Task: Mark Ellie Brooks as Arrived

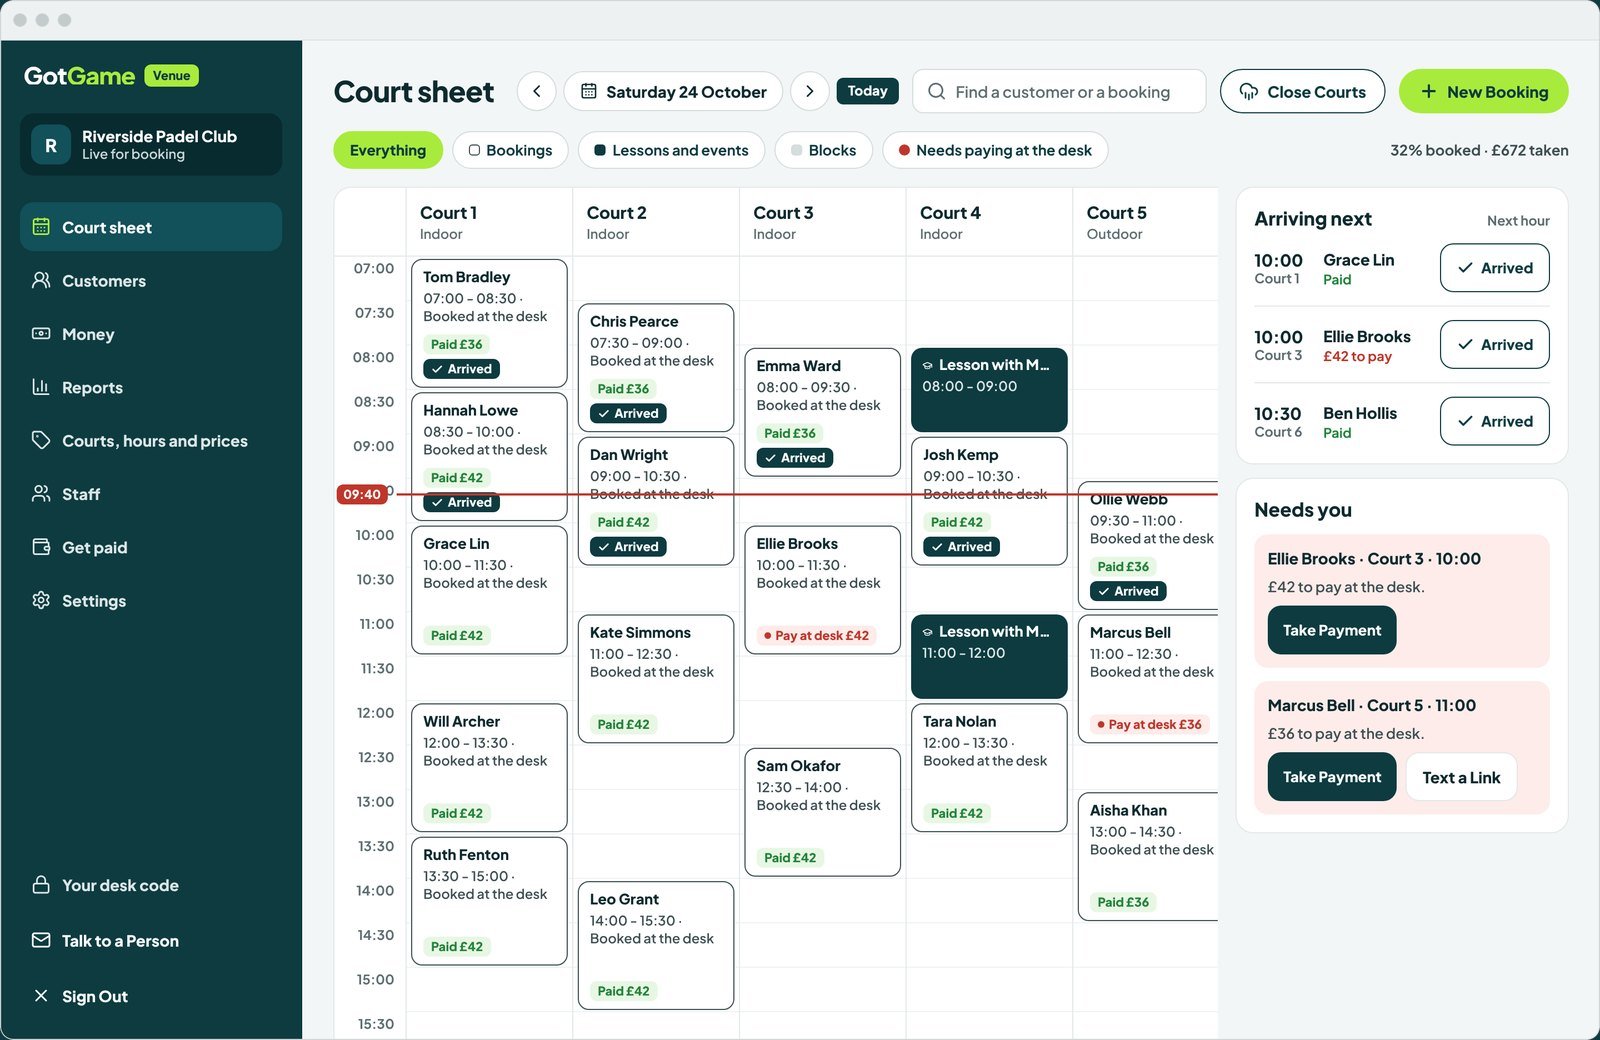Action: pos(1495,344)
